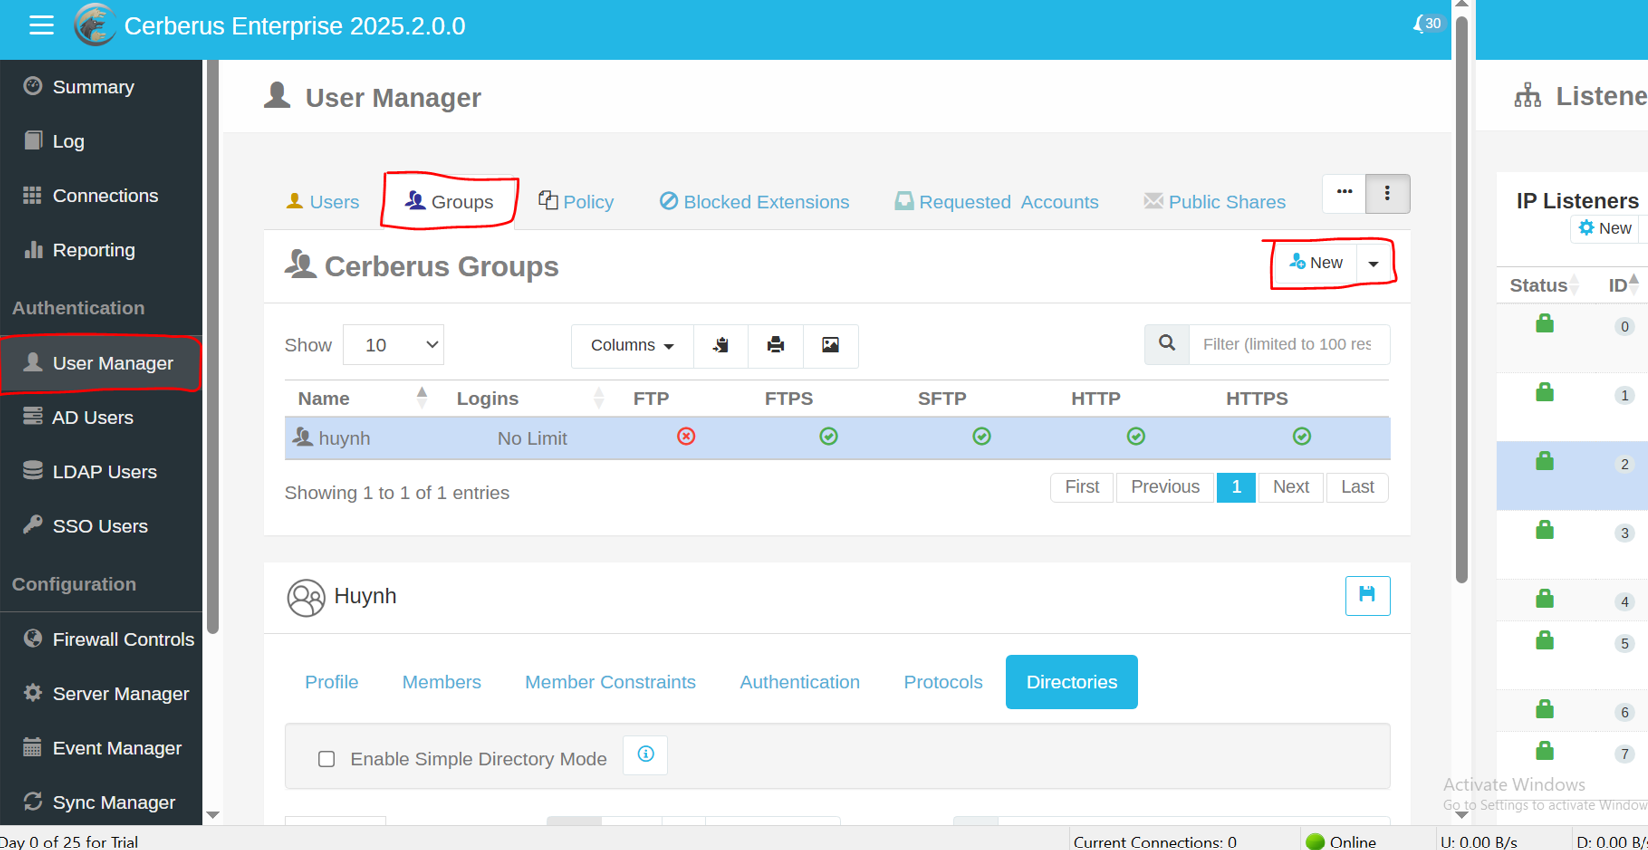Click the sidebar scroll down arrow
1648x850 pixels.
tap(212, 815)
